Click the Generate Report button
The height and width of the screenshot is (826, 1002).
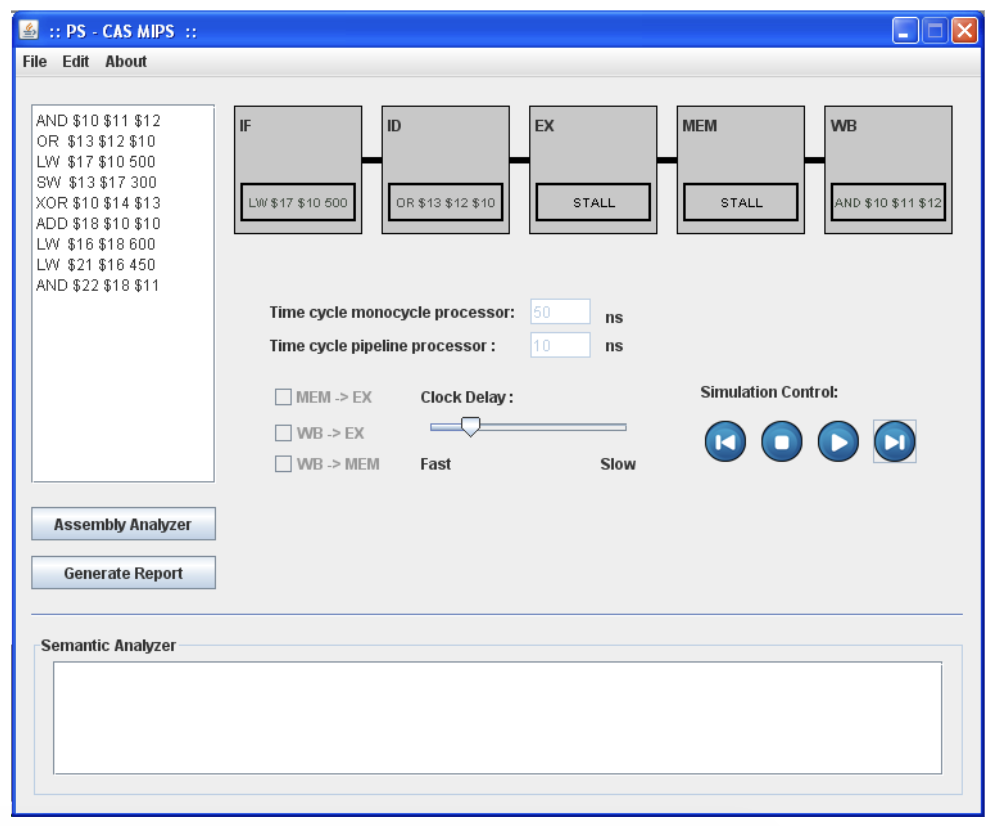124,573
